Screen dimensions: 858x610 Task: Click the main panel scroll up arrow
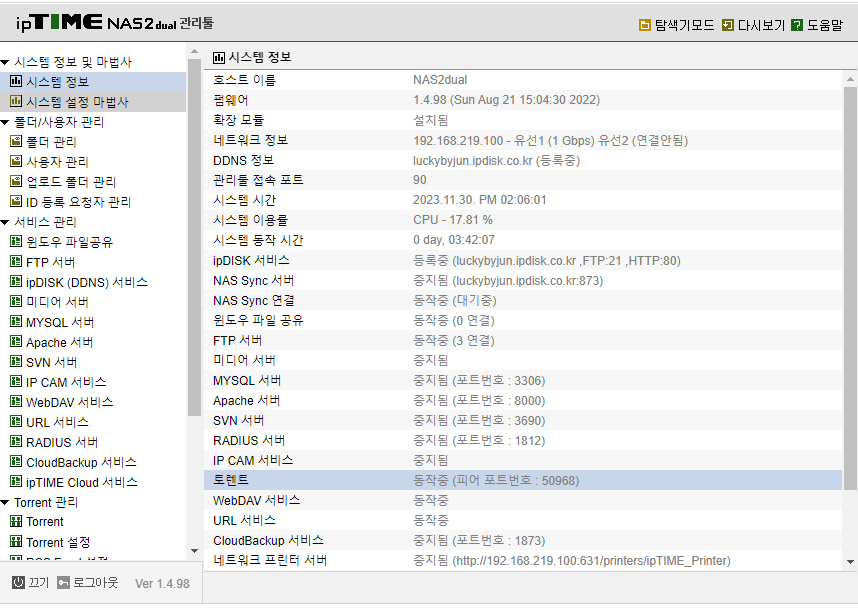pos(850,79)
